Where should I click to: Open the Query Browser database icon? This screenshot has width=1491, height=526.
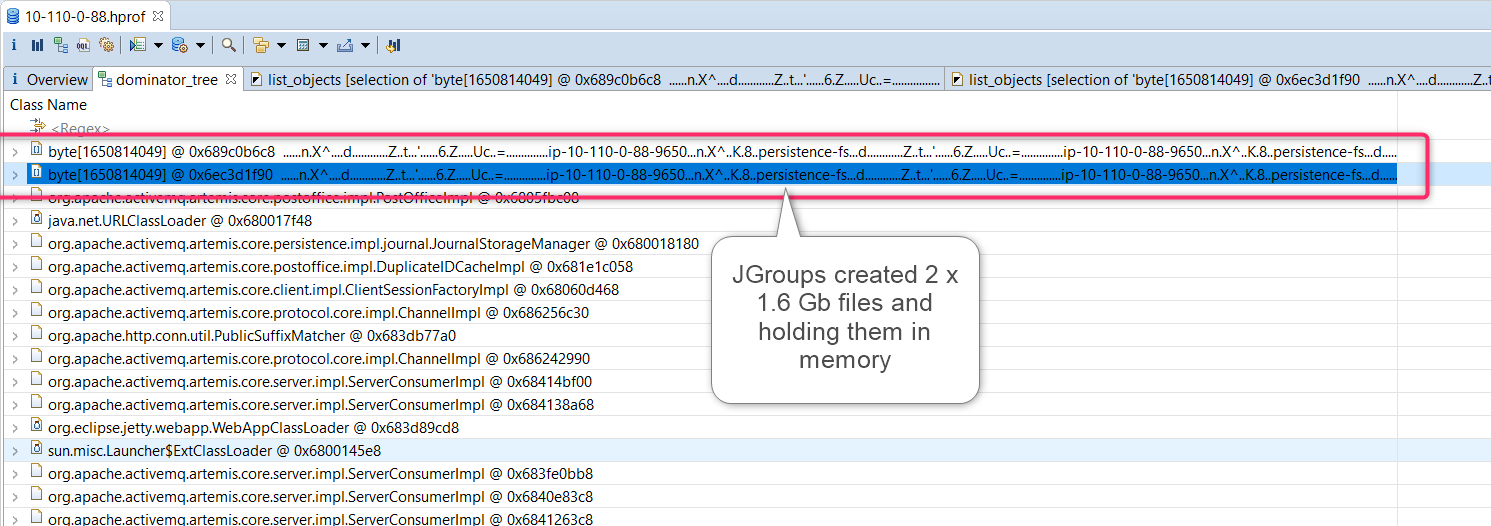(x=180, y=45)
